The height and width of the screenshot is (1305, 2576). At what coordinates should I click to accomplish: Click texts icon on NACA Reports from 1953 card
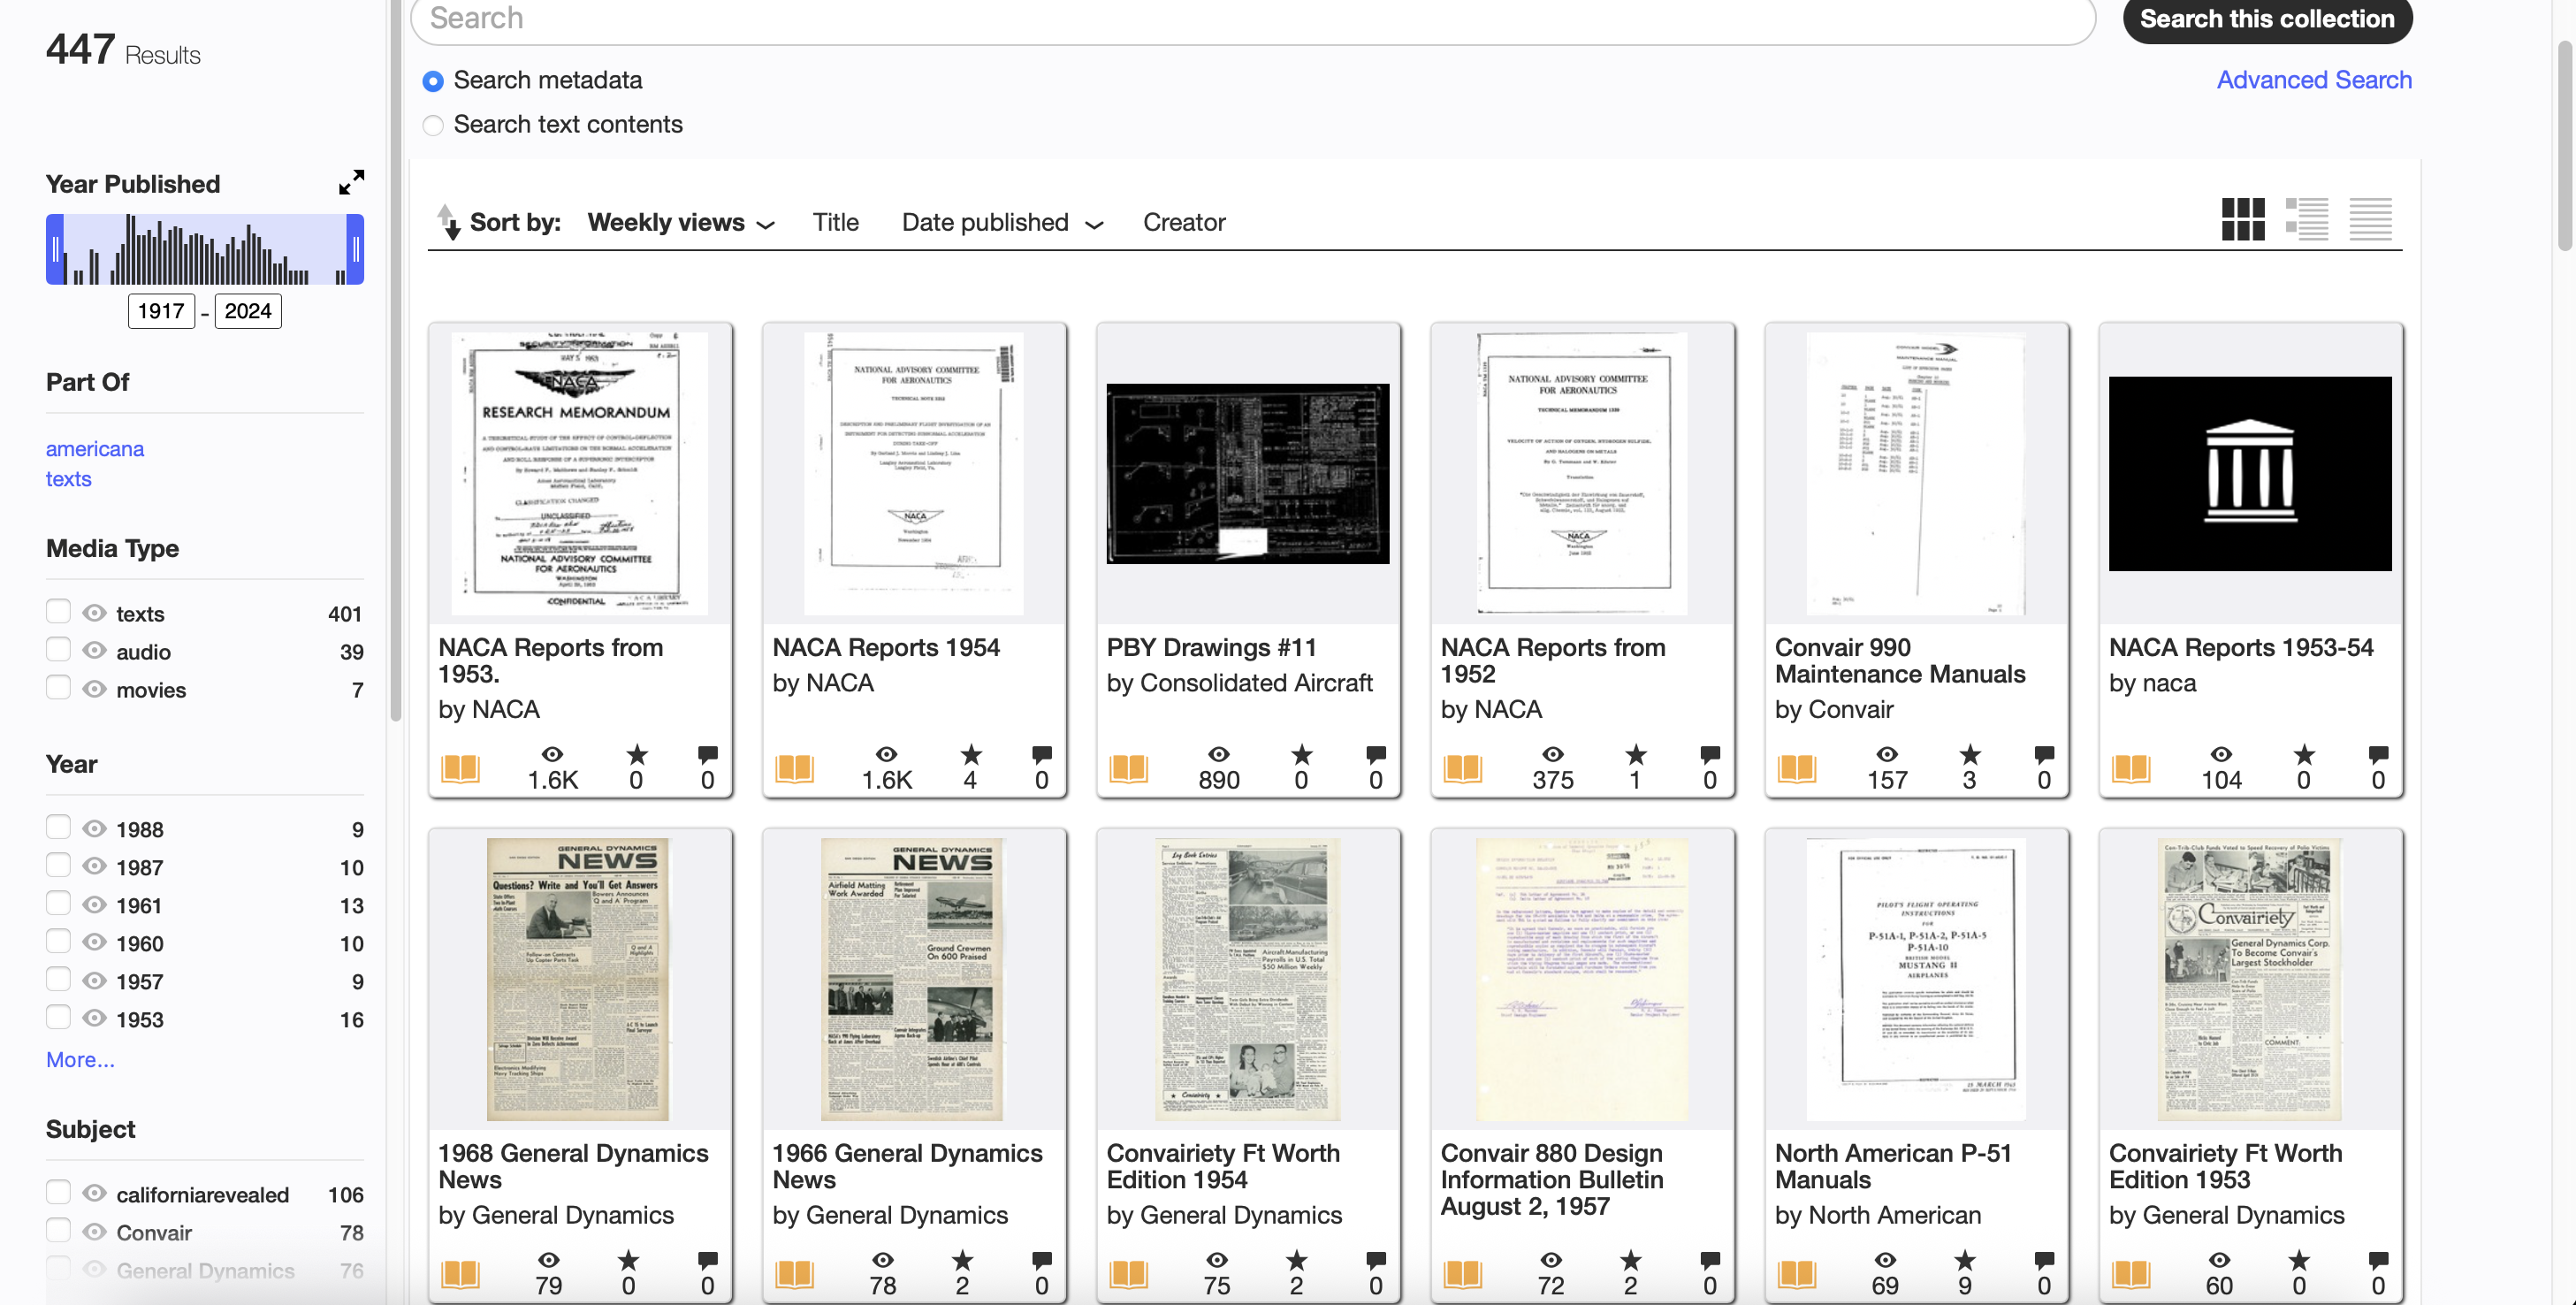460,768
